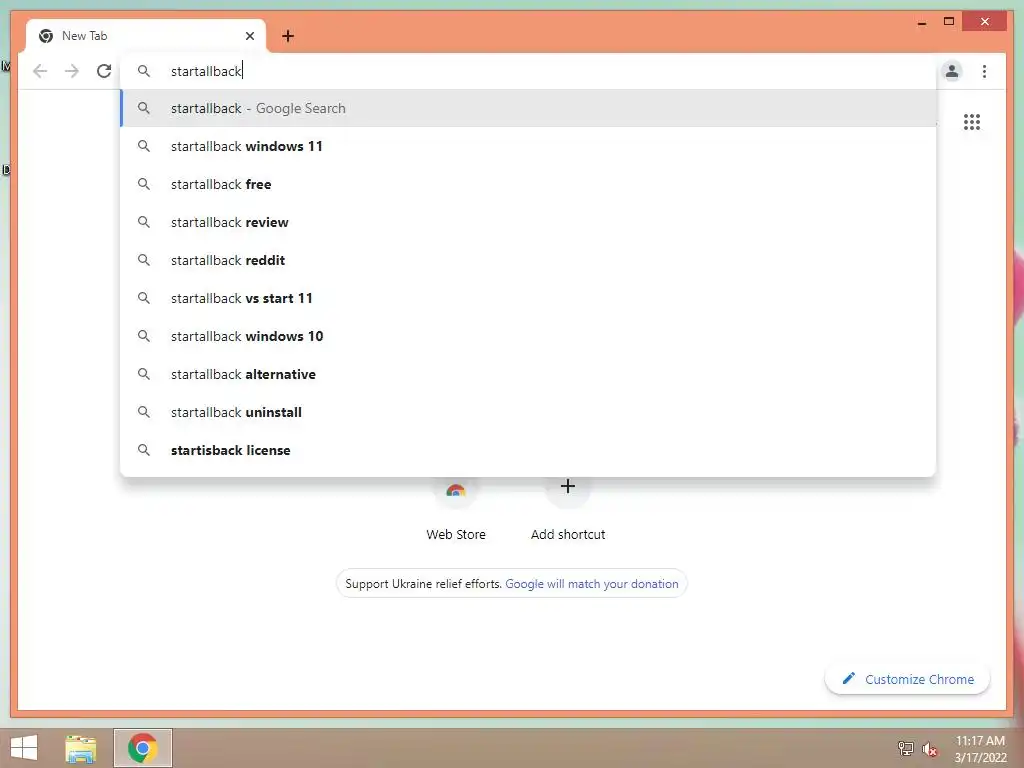Choose suggestion startallback uninstall

(x=528, y=412)
